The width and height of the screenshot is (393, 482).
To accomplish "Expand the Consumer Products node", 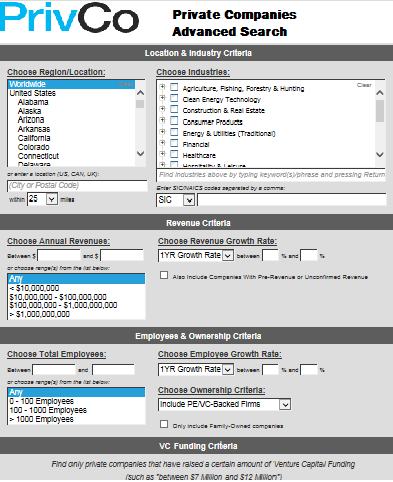I will (x=162, y=120).
